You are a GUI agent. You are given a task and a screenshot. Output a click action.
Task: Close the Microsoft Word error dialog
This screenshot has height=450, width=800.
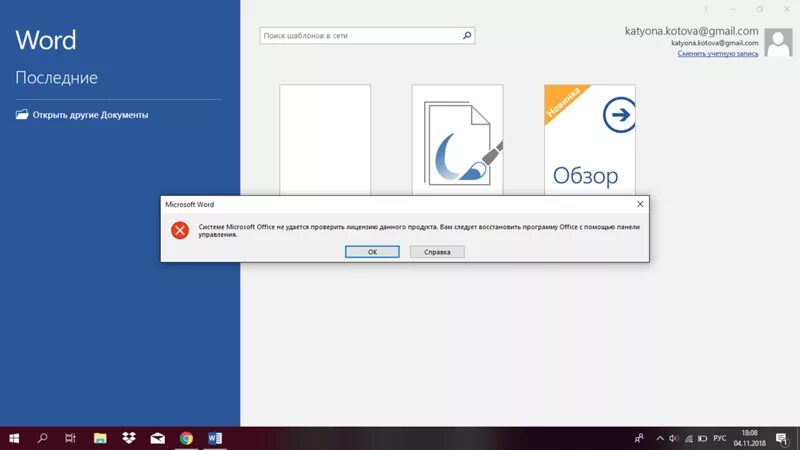coord(640,204)
